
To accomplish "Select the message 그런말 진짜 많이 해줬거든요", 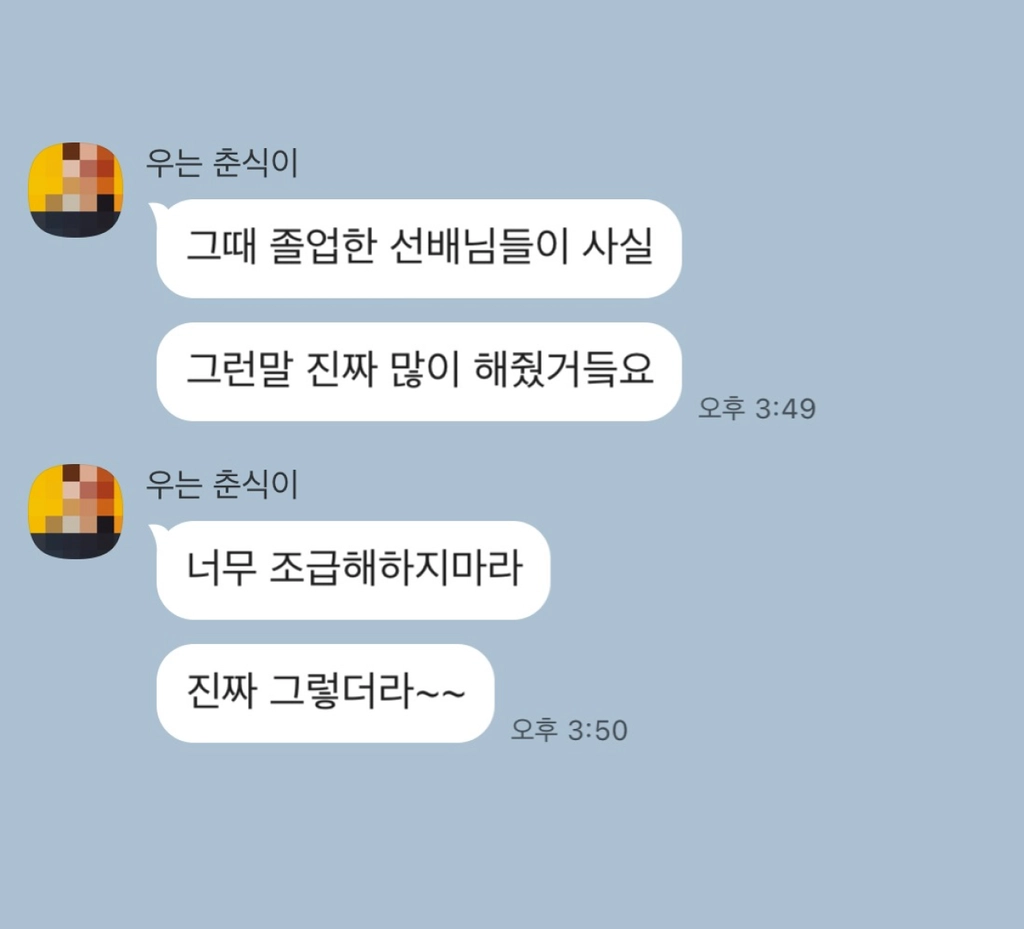I will (419, 371).
